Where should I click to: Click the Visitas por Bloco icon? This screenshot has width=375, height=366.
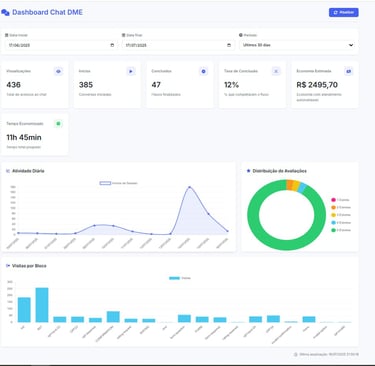[8, 266]
